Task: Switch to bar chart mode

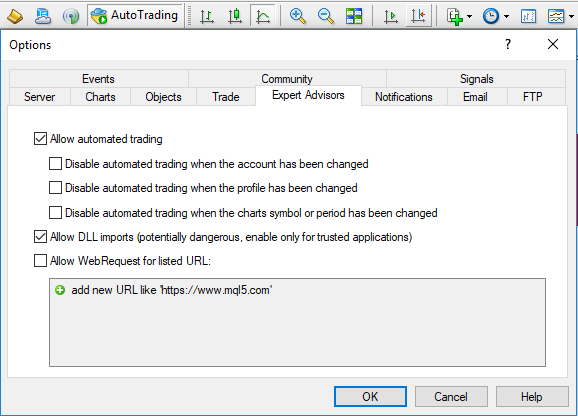Action: (x=207, y=16)
